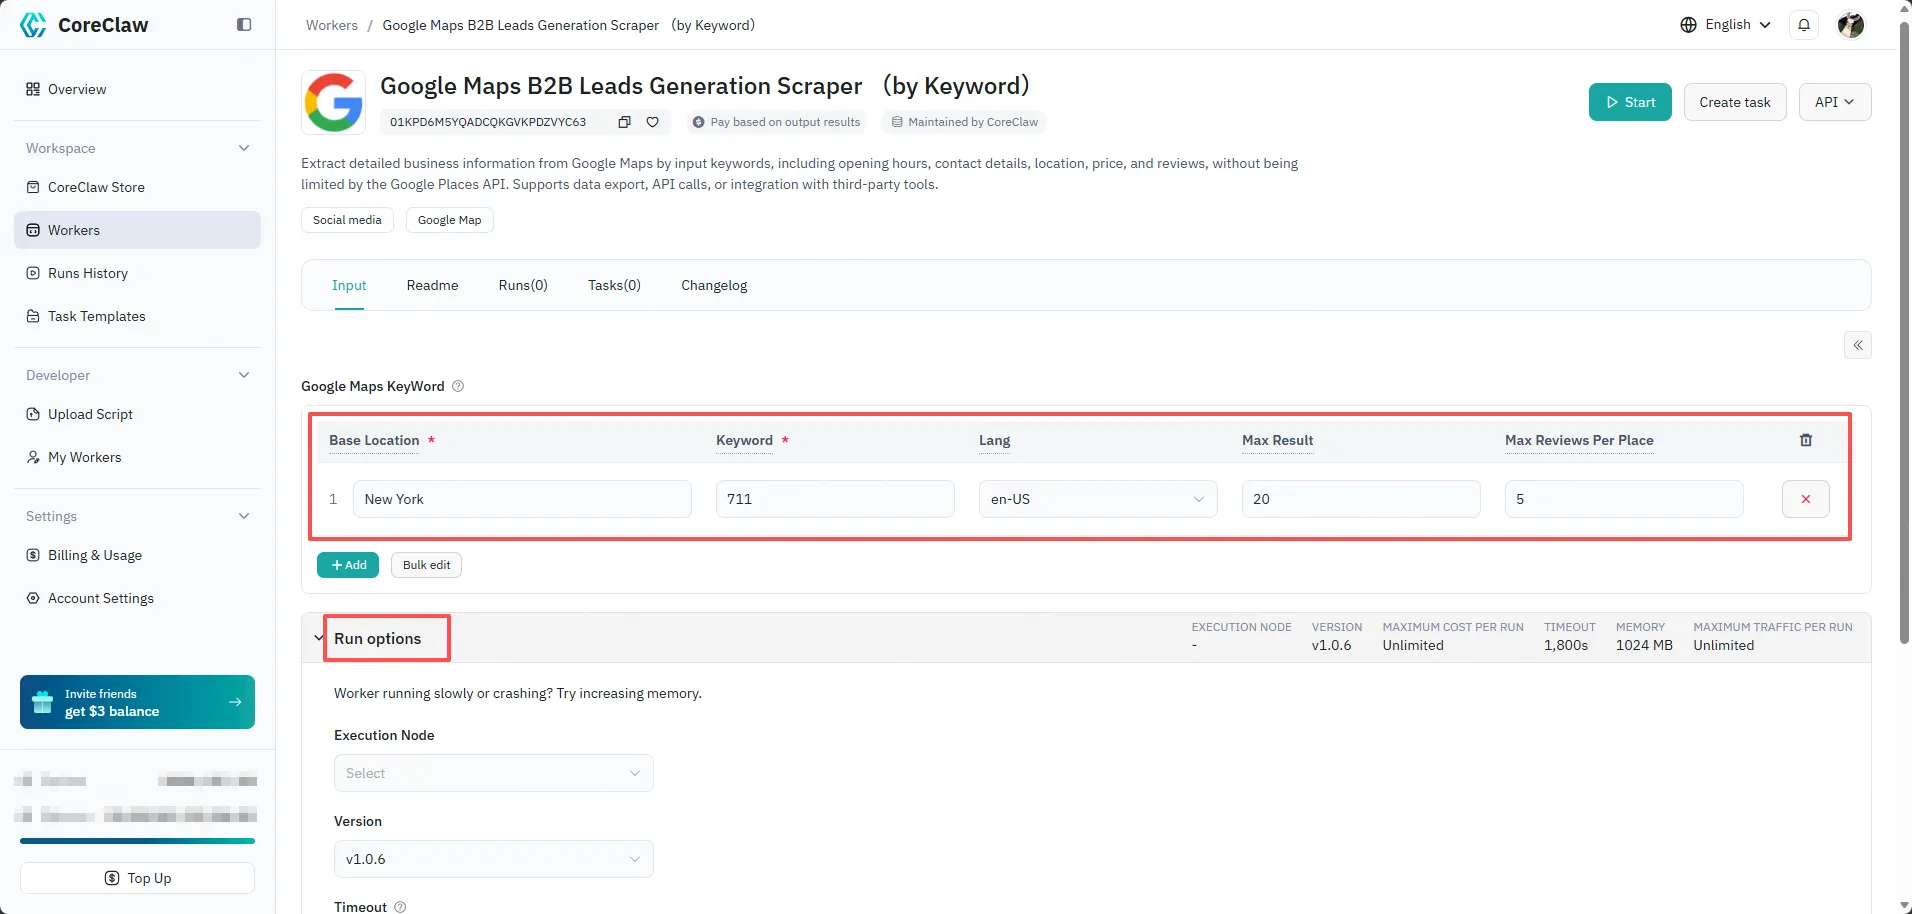Screen dimensions: 1912x914
Task: Click the Create task button
Action: click(x=1735, y=102)
